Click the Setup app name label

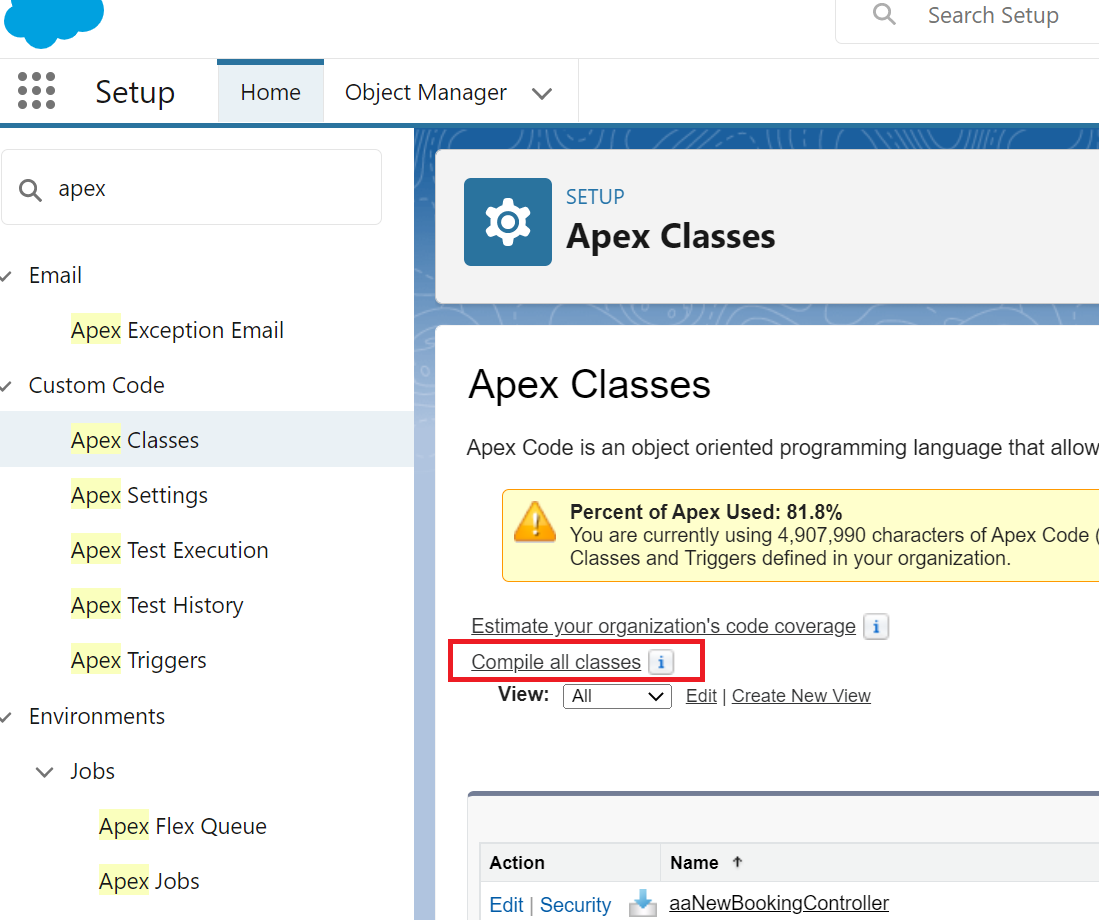(135, 92)
